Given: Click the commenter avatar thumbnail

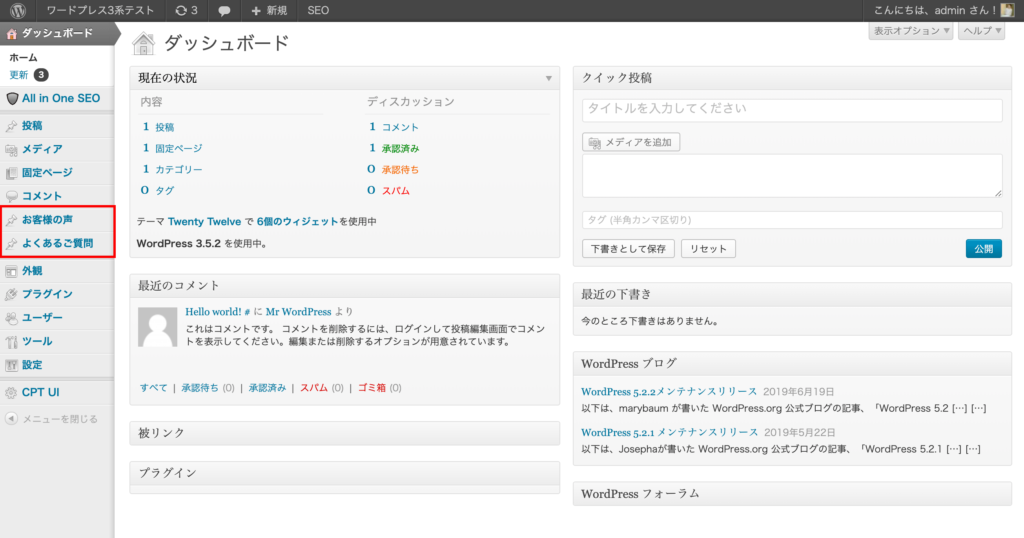Looking at the screenshot, I should click(x=157, y=327).
